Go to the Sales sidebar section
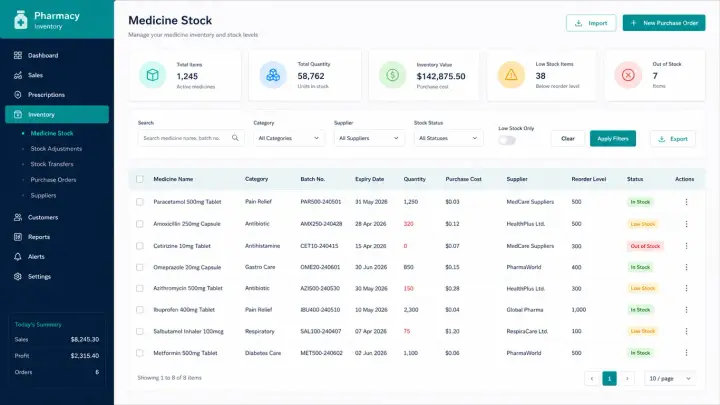This screenshot has height=405, width=720. click(x=57, y=75)
